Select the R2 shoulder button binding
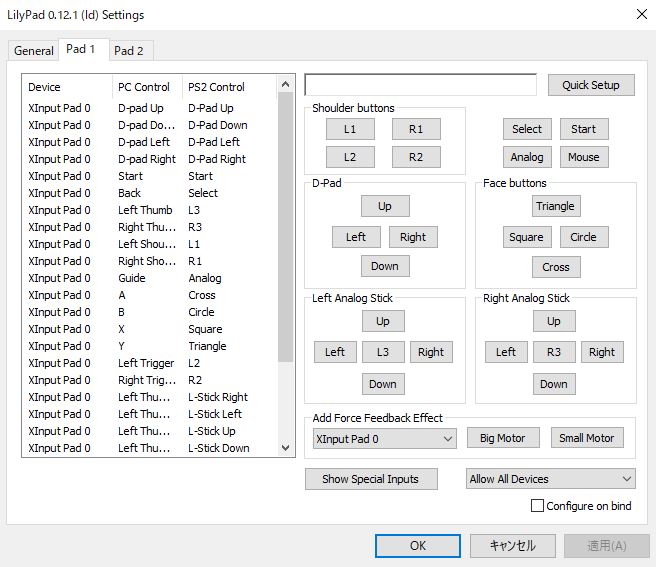The height and width of the screenshot is (567, 656). [x=416, y=157]
